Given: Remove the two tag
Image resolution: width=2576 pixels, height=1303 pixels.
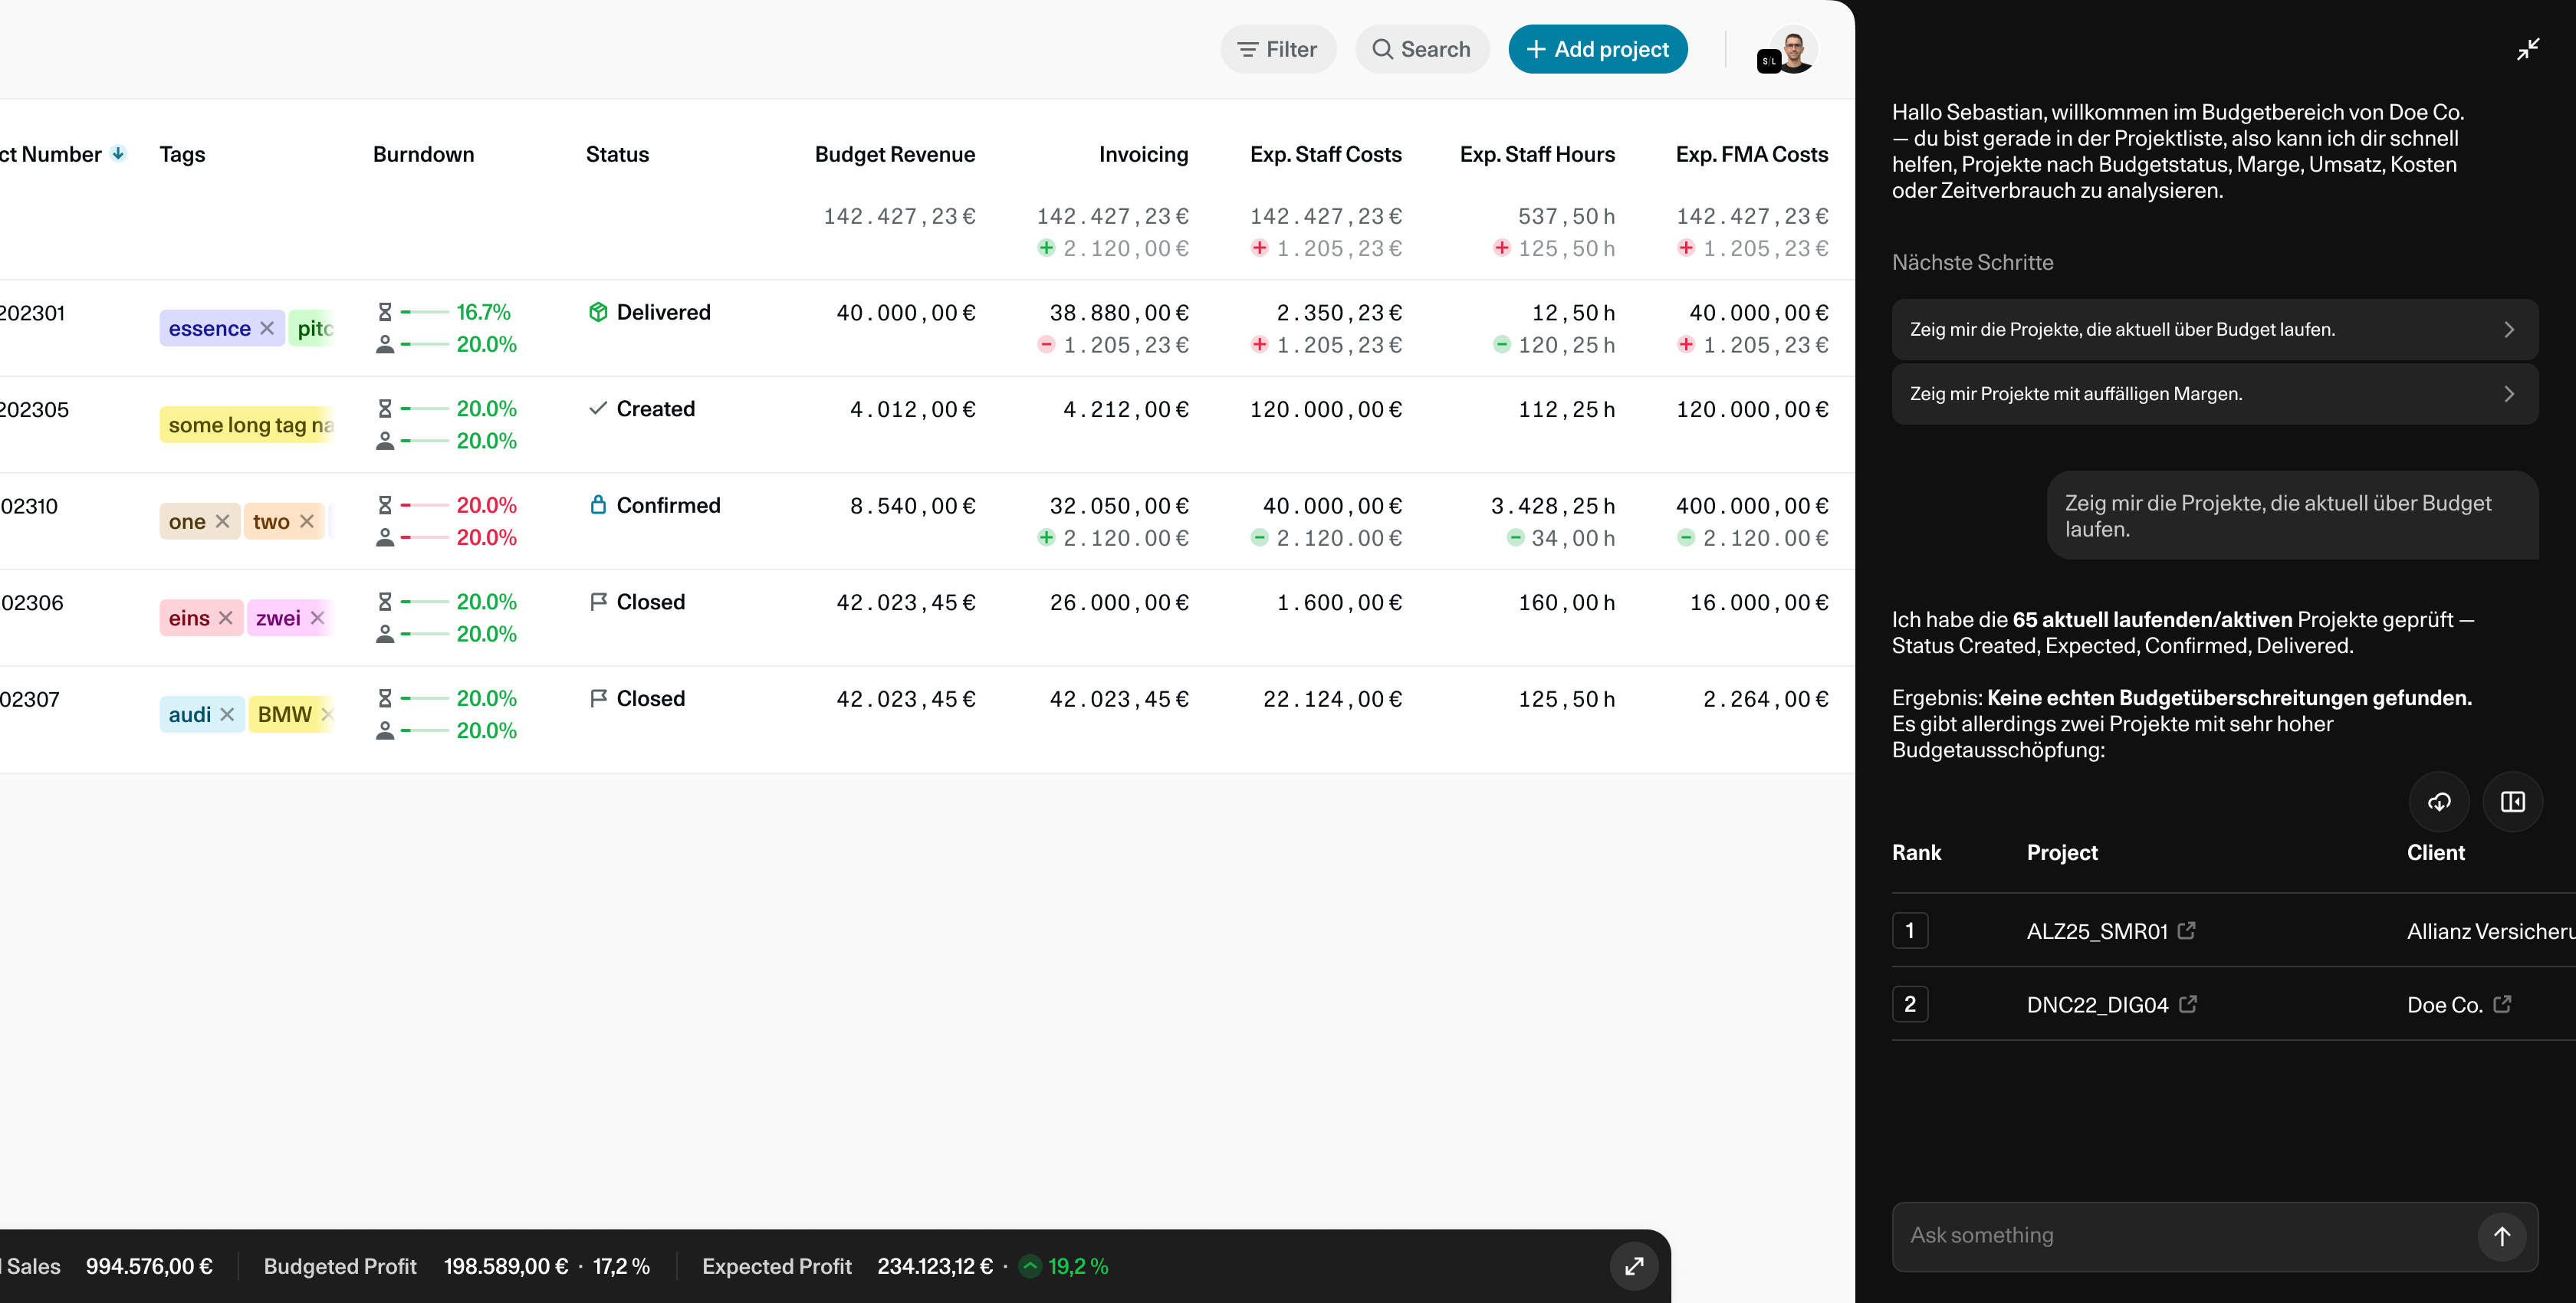Looking at the screenshot, I should tap(307, 521).
